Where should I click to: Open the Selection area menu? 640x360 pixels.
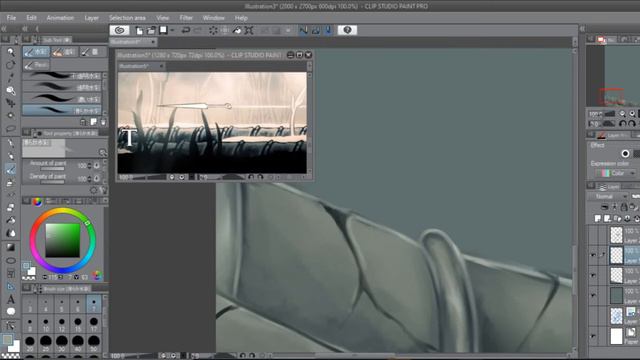point(127,18)
